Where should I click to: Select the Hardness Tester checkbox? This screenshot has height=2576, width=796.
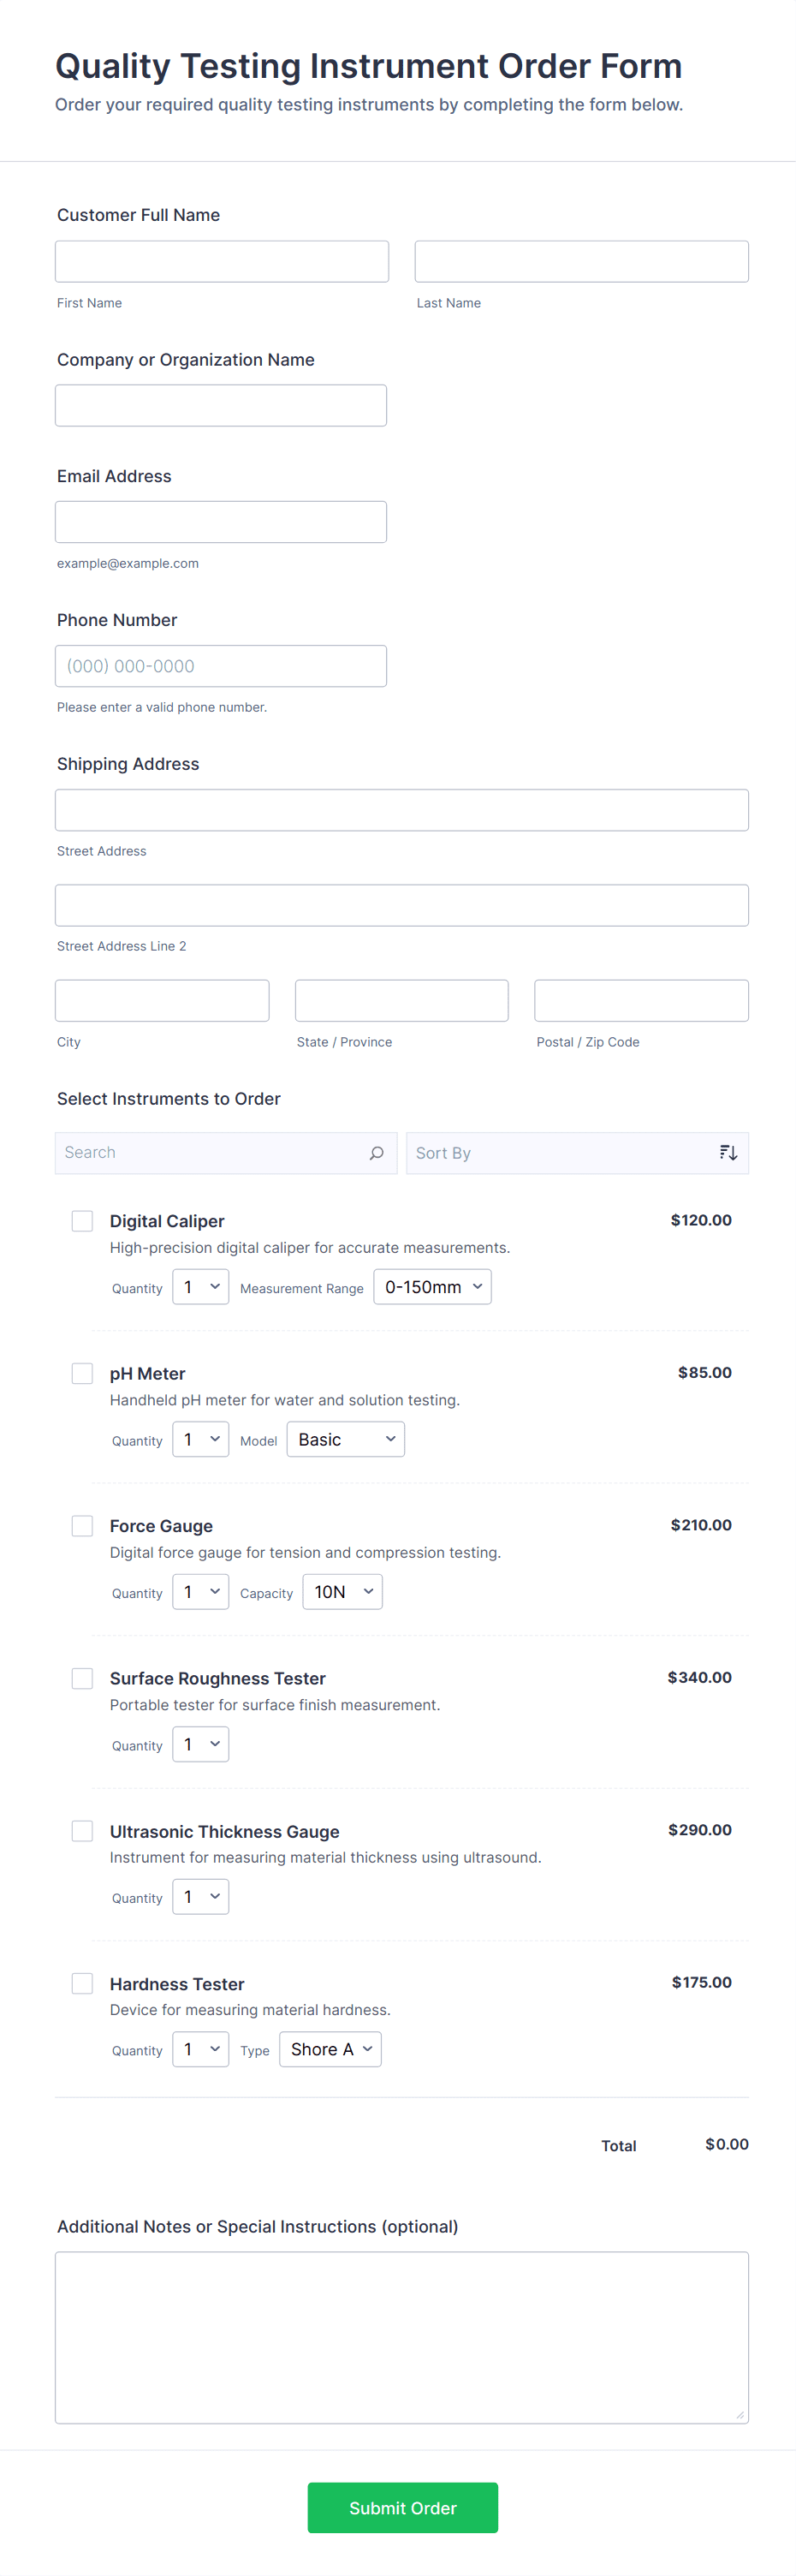point(82,1983)
